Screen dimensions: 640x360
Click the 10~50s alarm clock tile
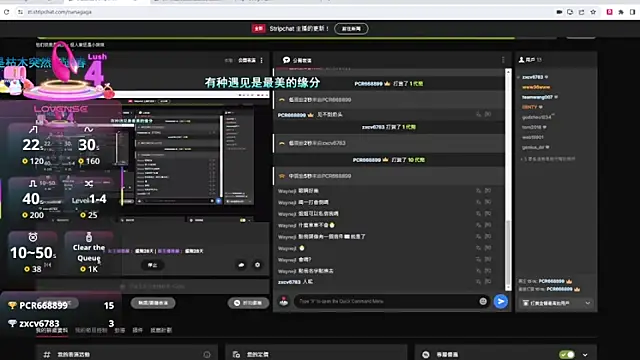(33, 253)
